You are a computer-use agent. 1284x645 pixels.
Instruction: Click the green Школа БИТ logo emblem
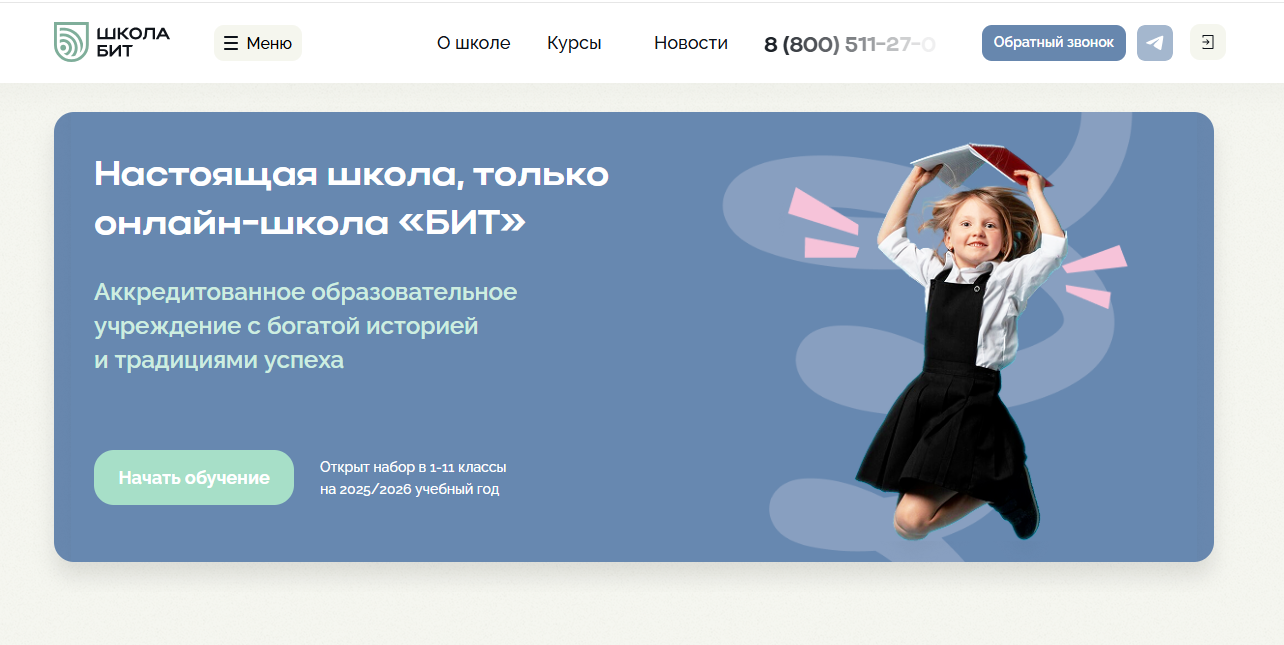71,43
